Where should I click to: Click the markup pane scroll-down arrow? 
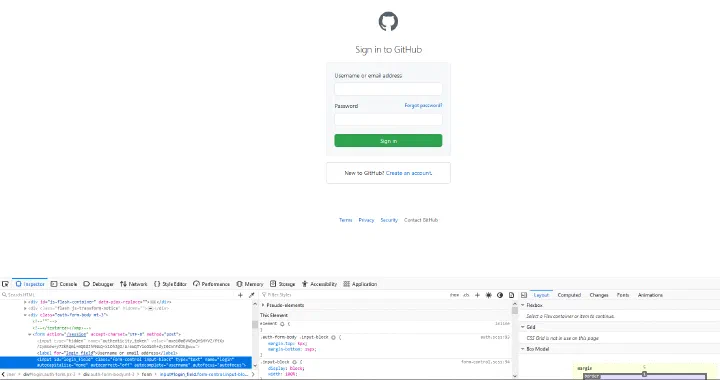(x=255, y=366)
